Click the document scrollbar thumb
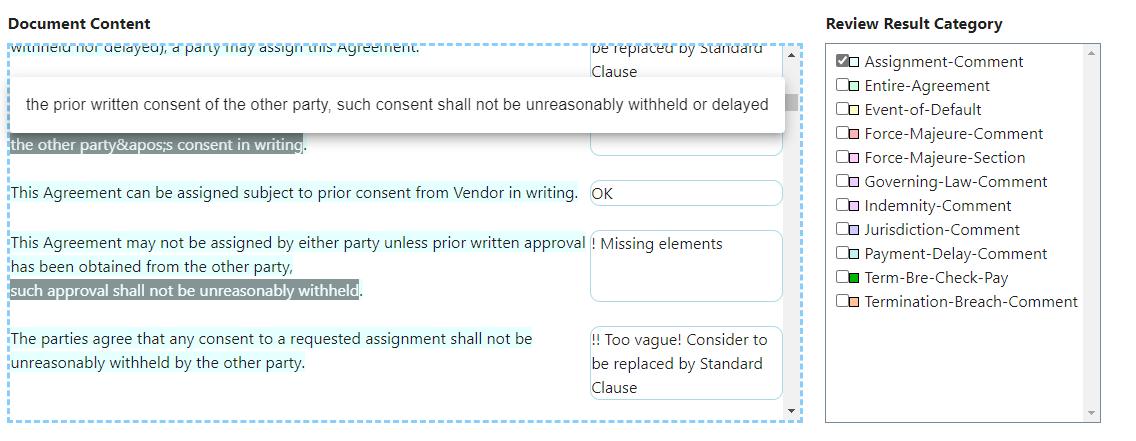The height and width of the screenshot is (441, 1136). pos(791,102)
